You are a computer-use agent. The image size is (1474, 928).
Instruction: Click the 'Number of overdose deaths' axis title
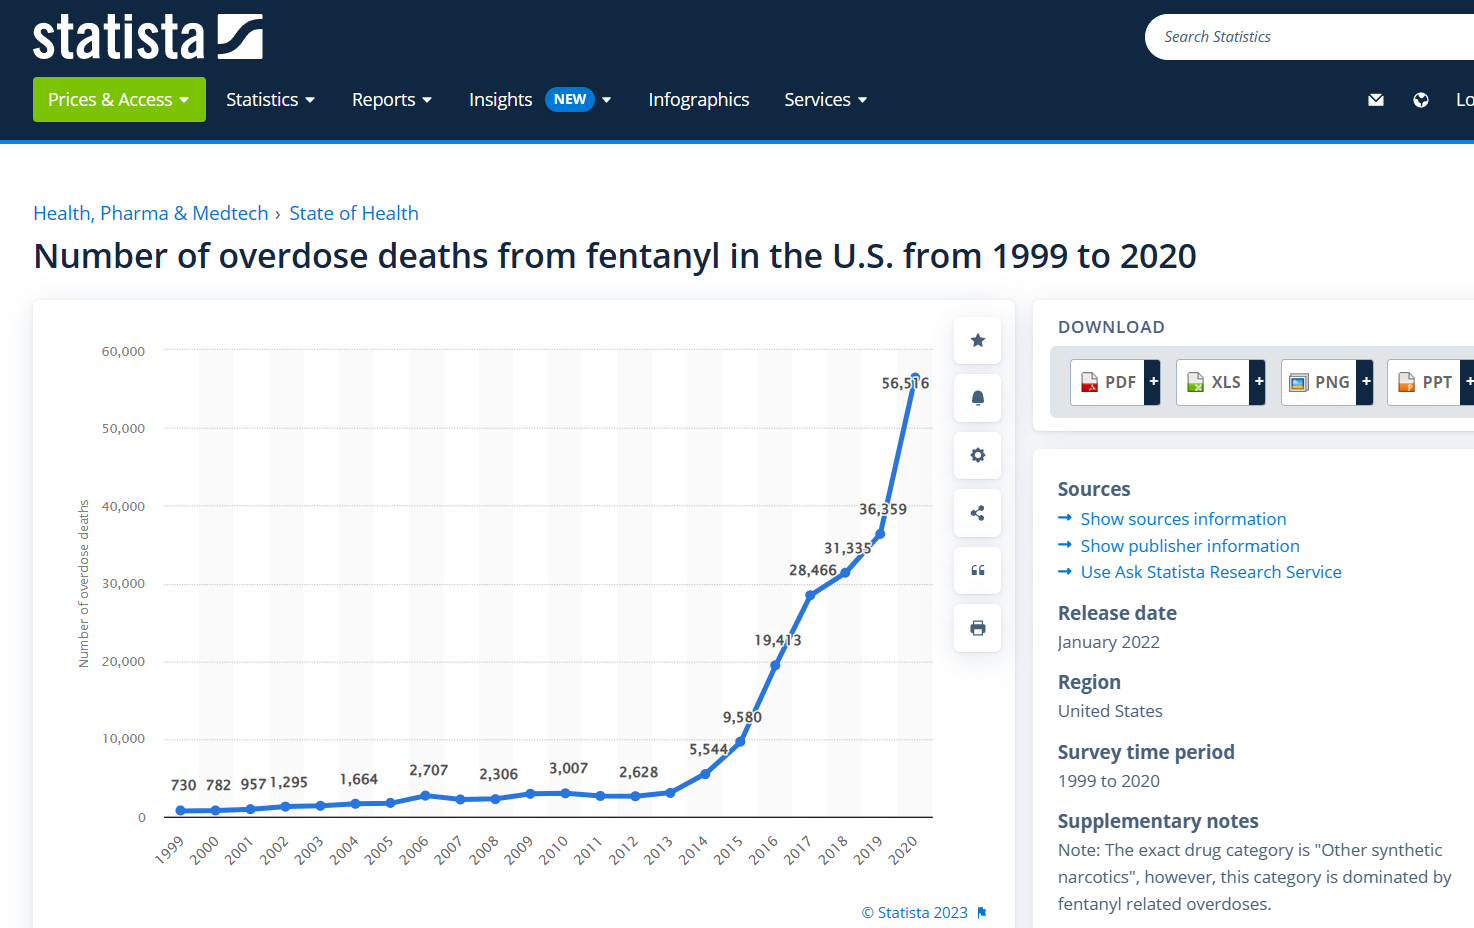[84, 584]
